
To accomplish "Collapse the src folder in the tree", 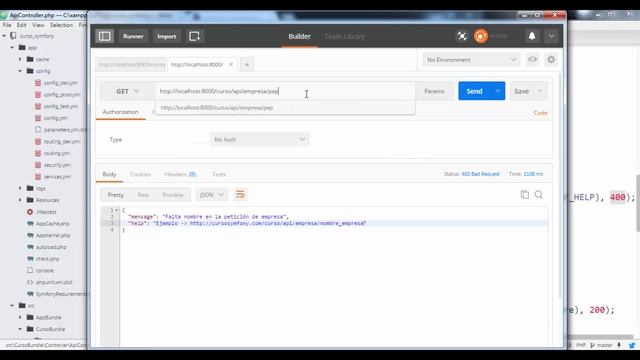I will pos(12,306).
